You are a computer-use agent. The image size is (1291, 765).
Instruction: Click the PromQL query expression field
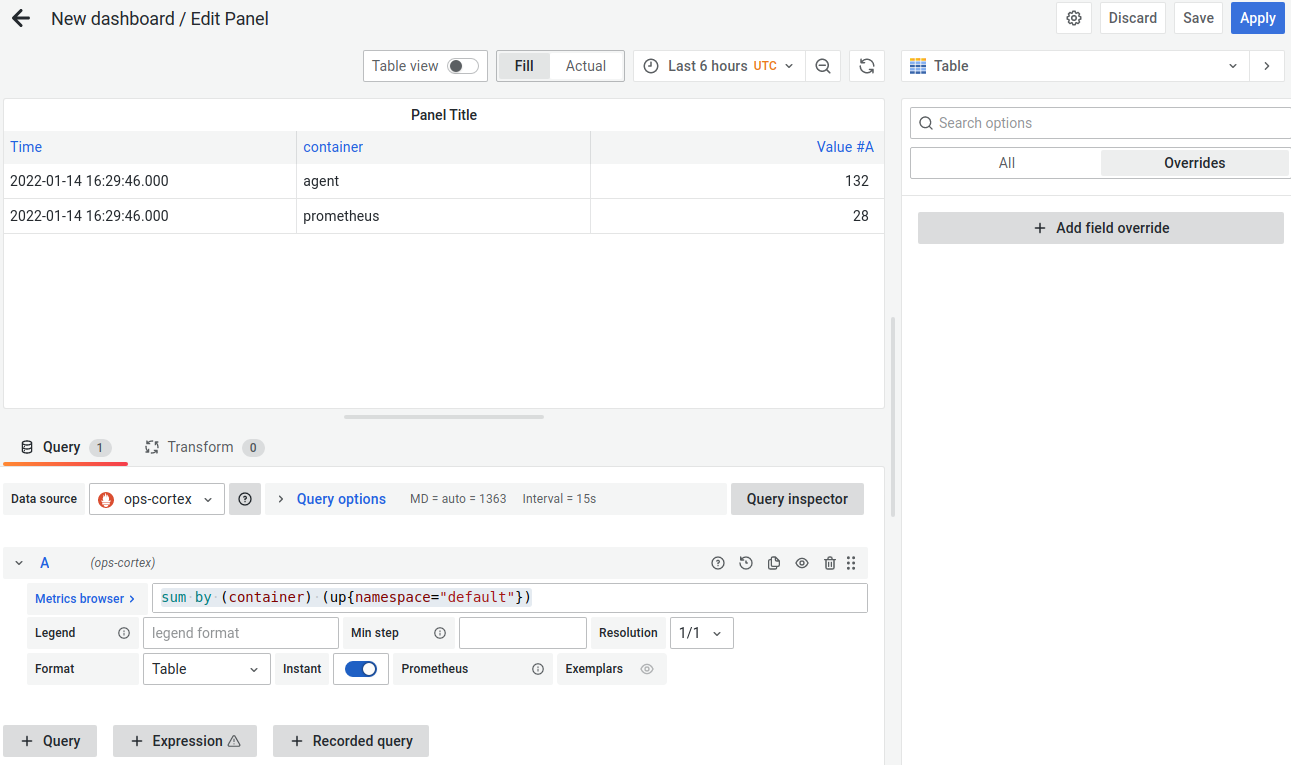pyautogui.click(x=510, y=598)
